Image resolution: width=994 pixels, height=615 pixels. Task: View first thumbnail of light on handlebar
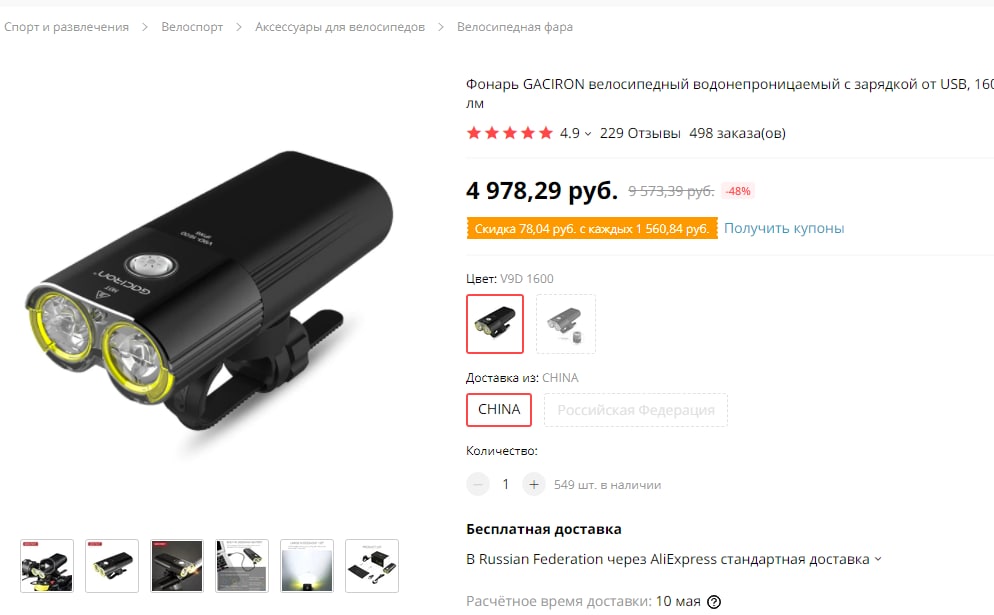(x=47, y=566)
